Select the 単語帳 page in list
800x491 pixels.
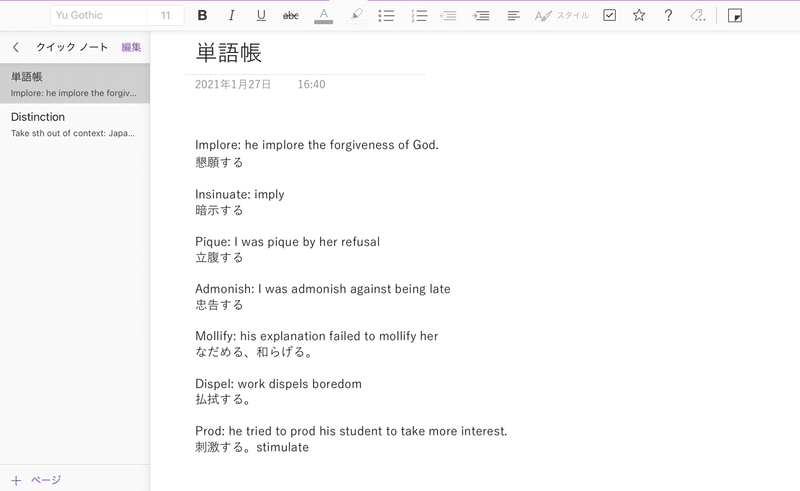point(75,84)
